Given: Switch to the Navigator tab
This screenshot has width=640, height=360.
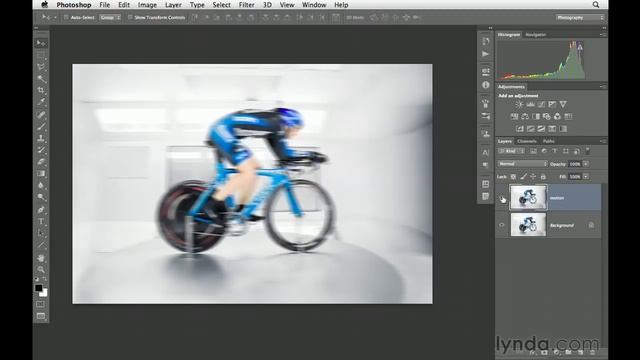Looking at the screenshot, I should click(536, 35).
